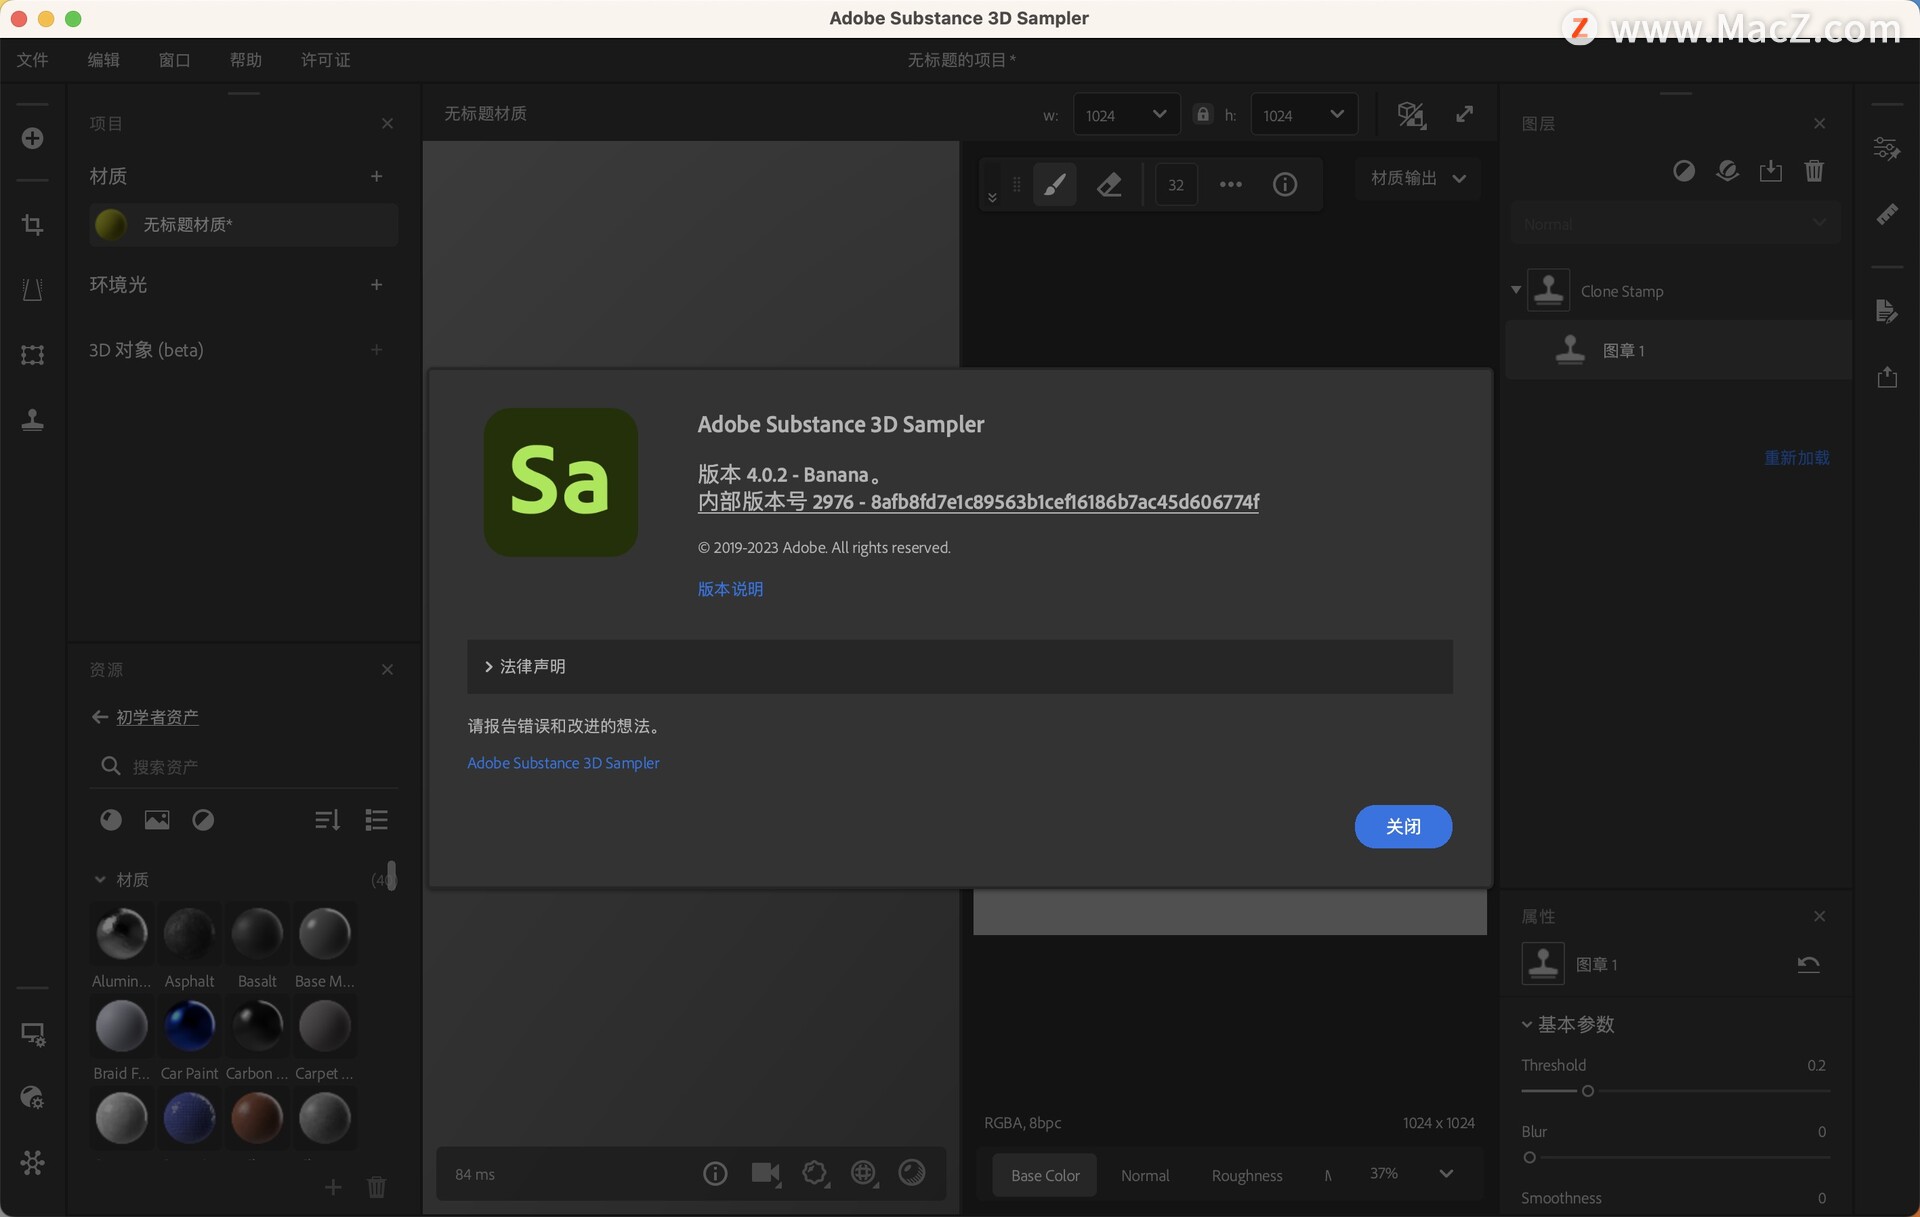Toggle fullscreen expand icon above the viewport
Viewport: 1920px width, 1217px height.
[x=1464, y=114]
